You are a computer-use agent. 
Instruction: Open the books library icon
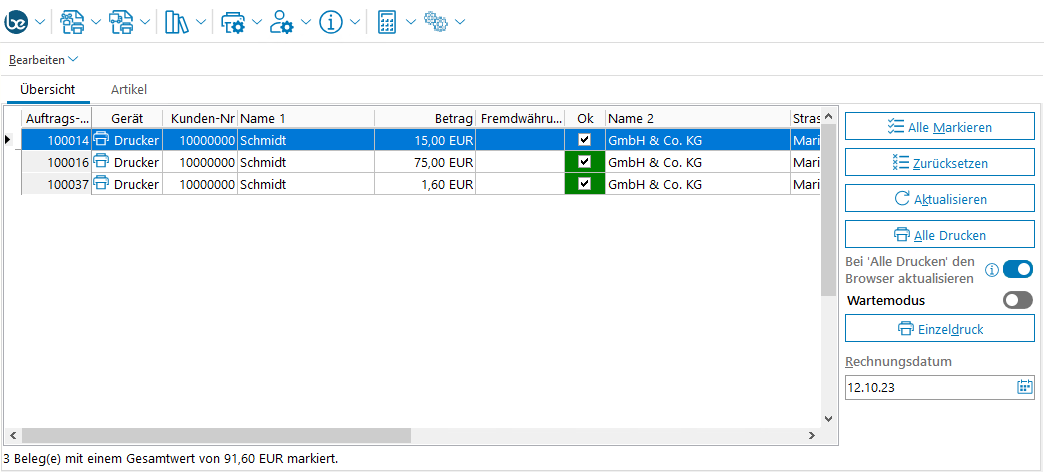click(x=177, y=21)
